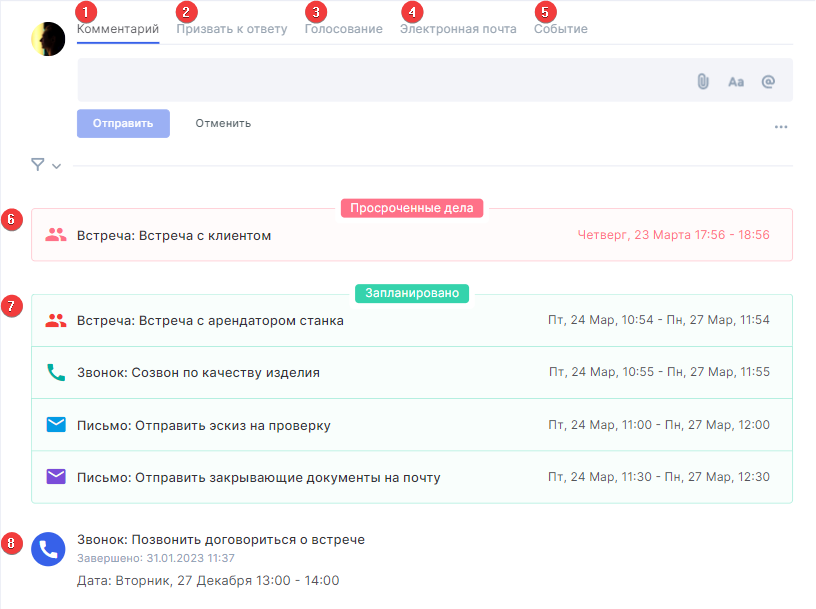Open the Голосование tab
This screenshot has width=816, height=609.
[x=343, y=29]
